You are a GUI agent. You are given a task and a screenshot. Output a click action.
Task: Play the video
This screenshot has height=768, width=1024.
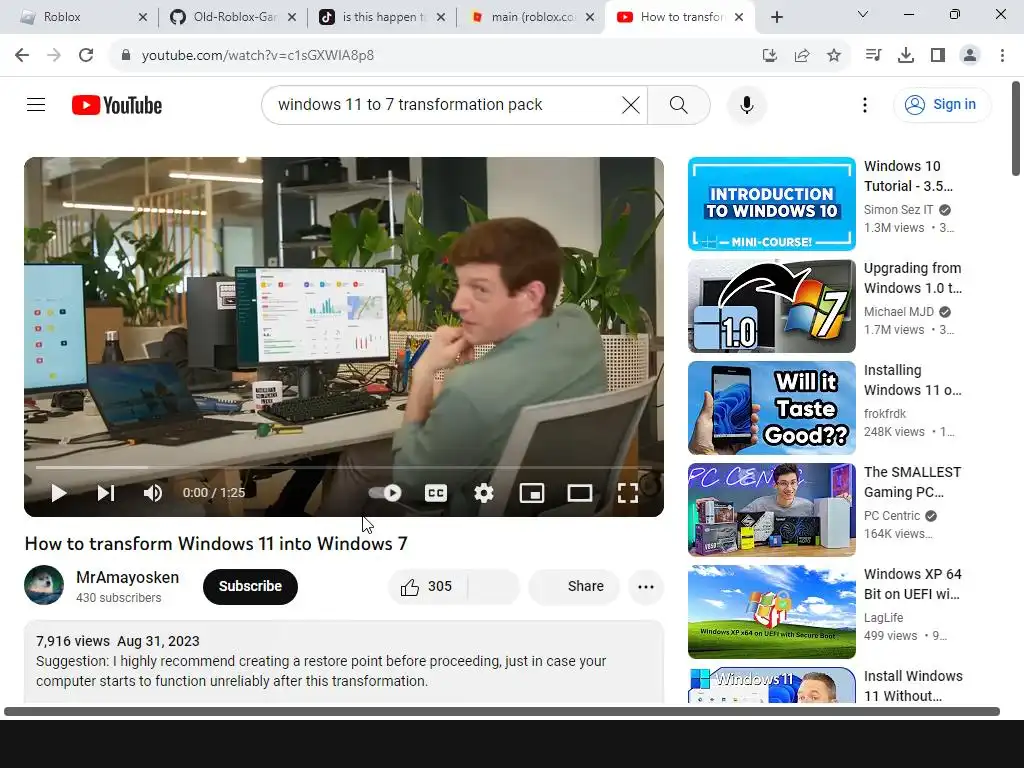tap(59, 493)
